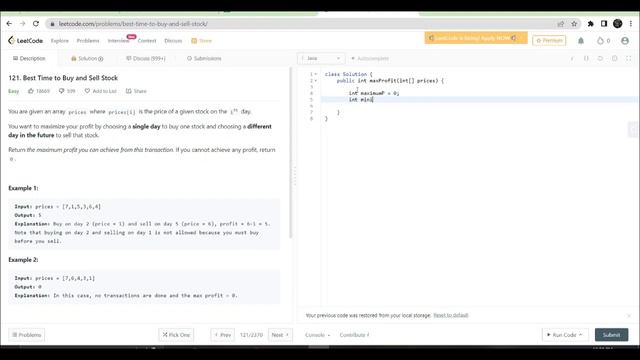Dismiss the restored-code notice

click(x=629, y=316)
